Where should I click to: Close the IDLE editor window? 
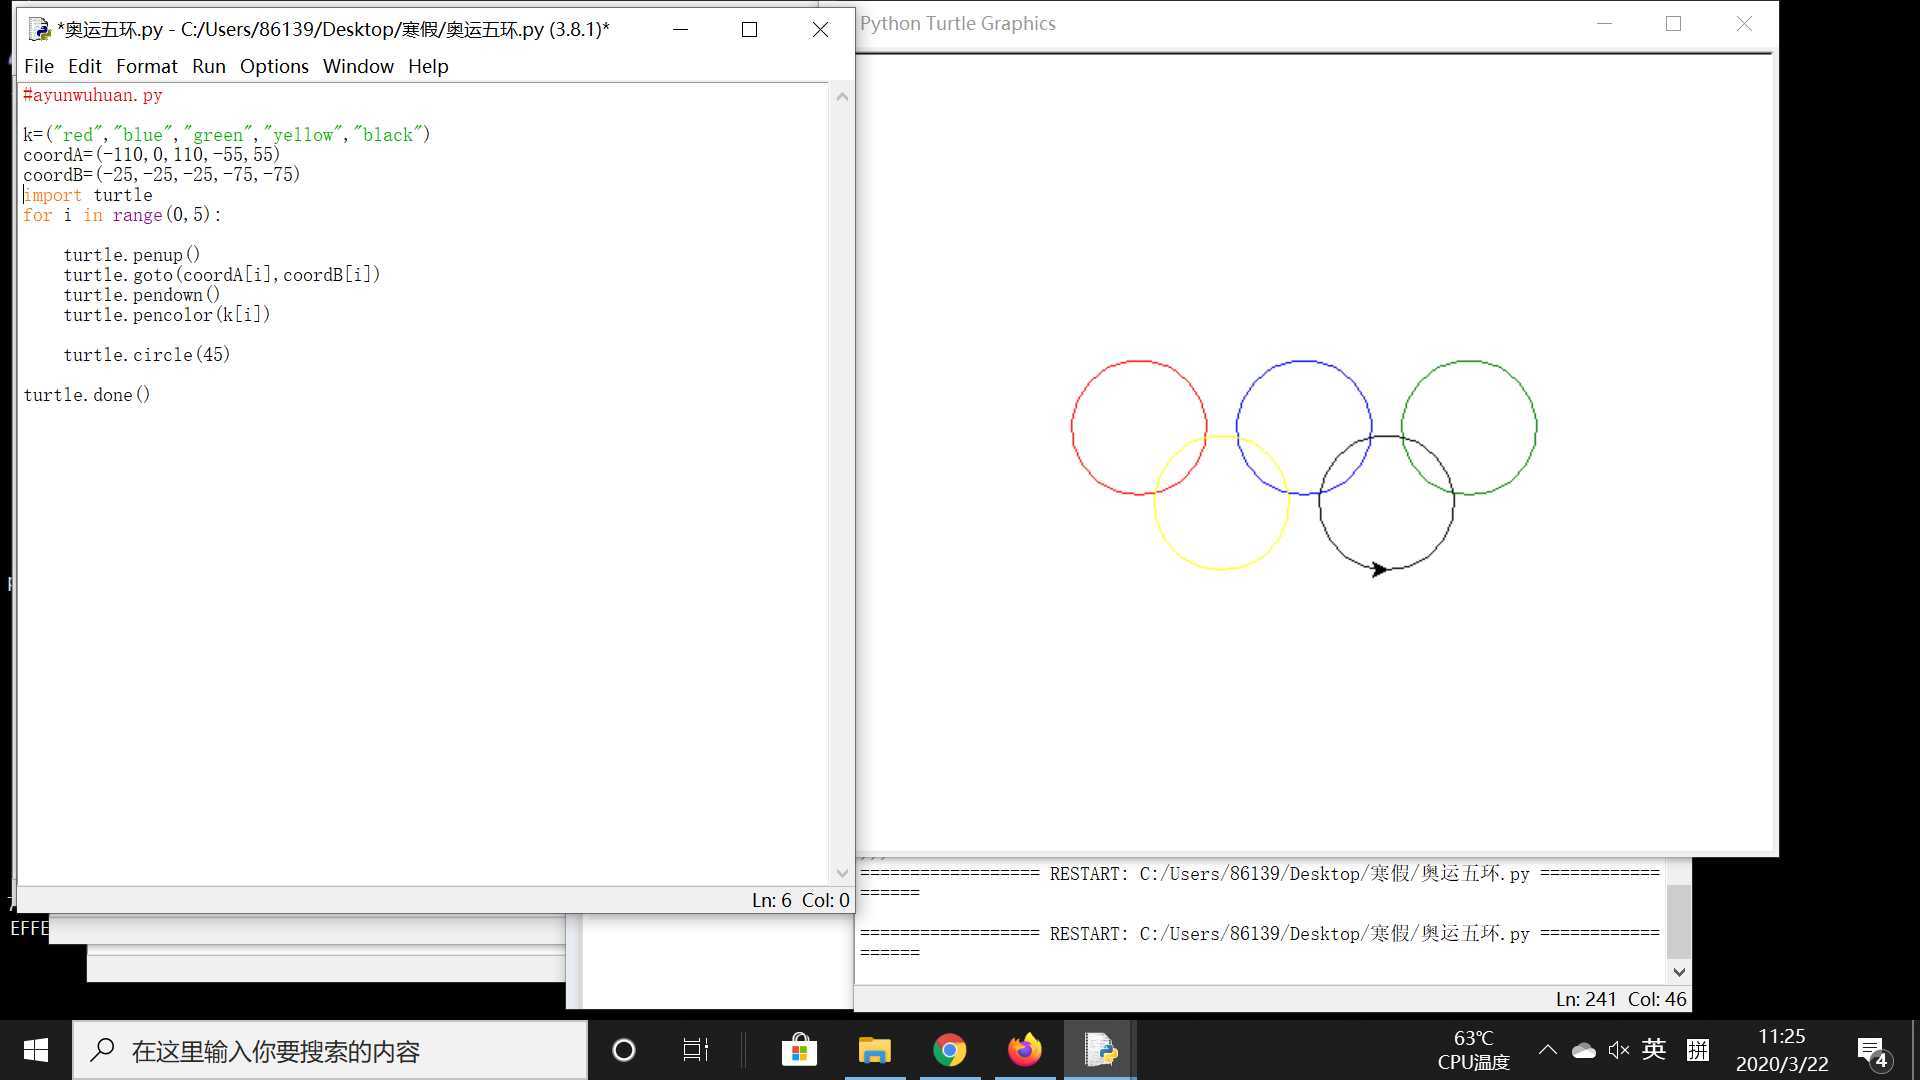[820, 29]
